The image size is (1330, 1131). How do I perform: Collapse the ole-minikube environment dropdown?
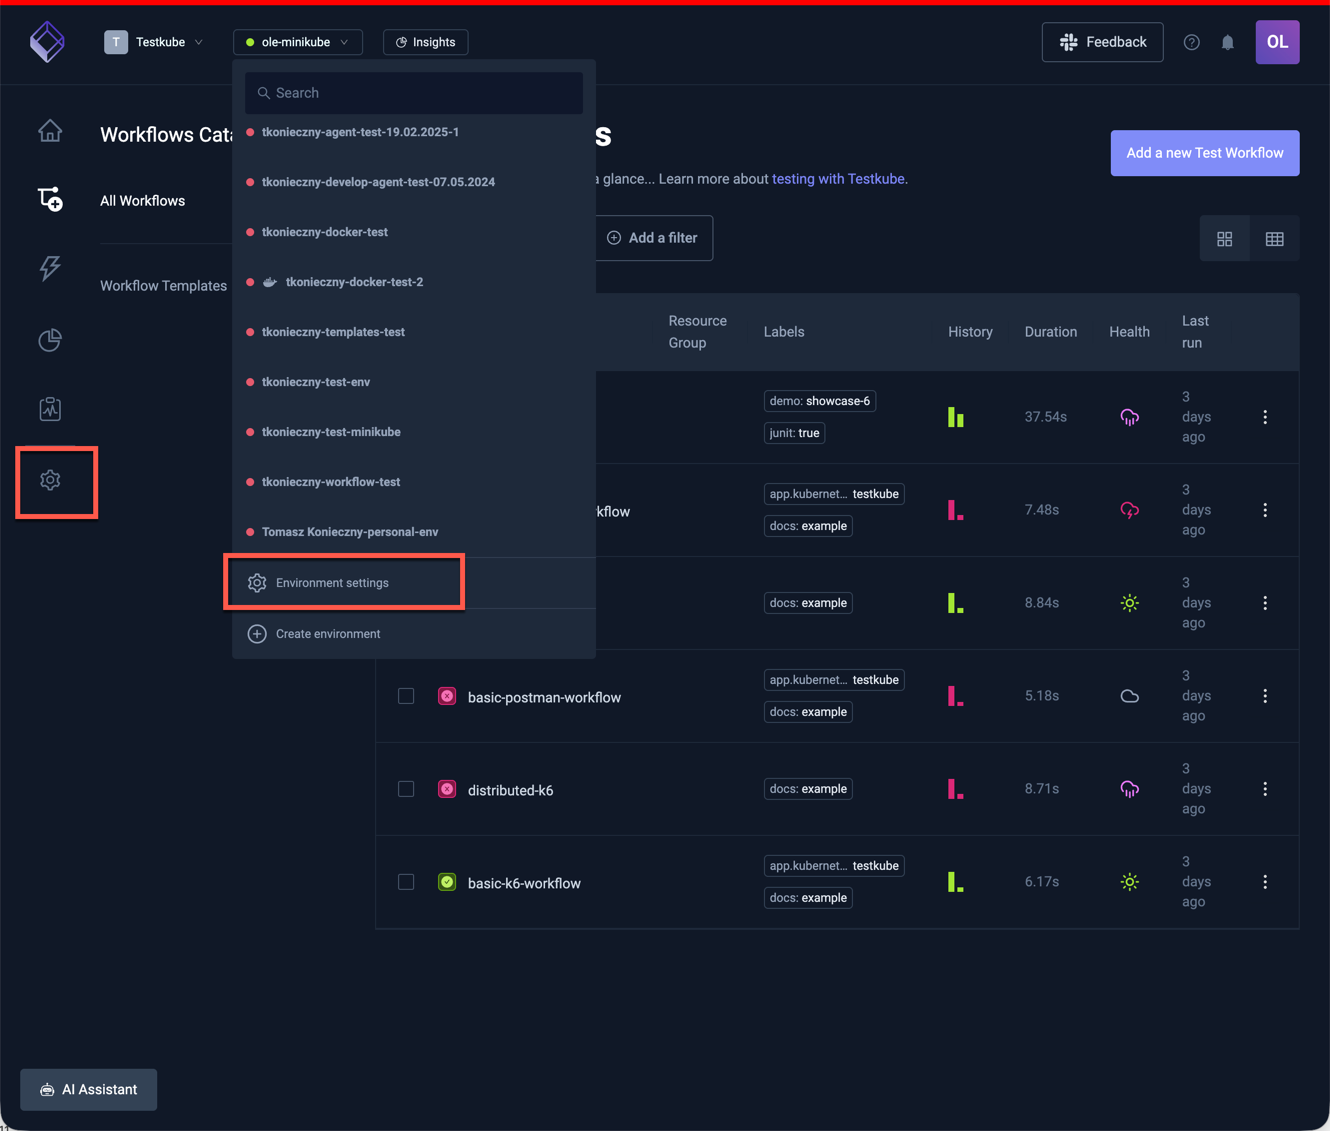point(297,42)
